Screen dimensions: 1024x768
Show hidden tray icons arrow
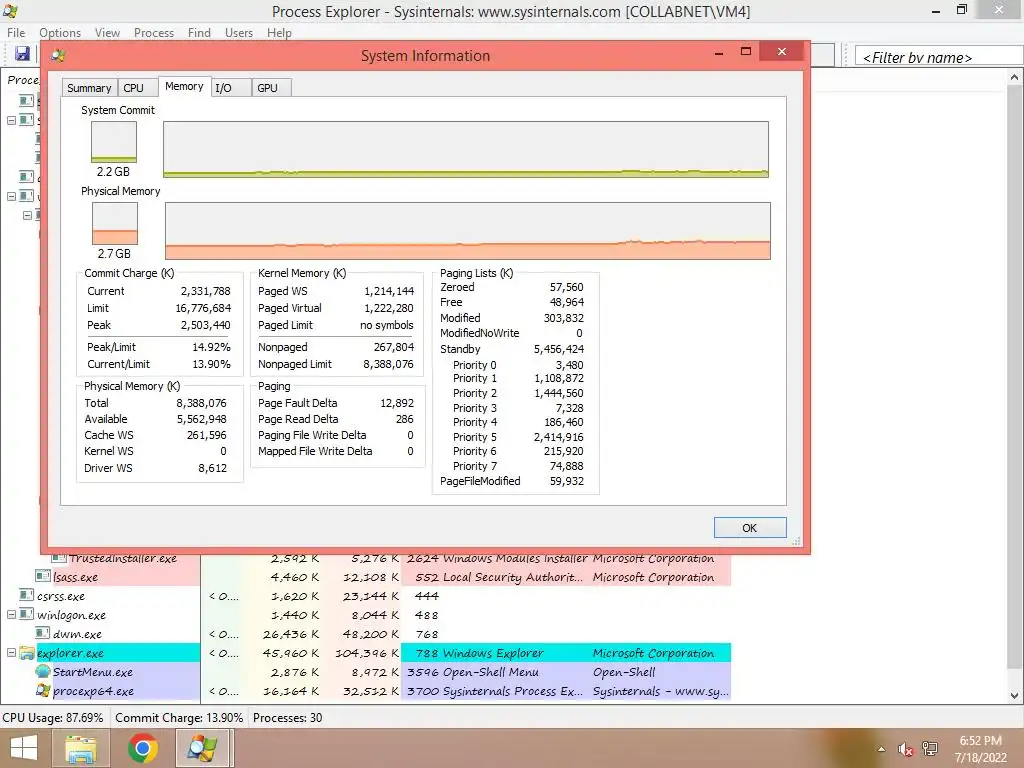[x=881, y=749]
